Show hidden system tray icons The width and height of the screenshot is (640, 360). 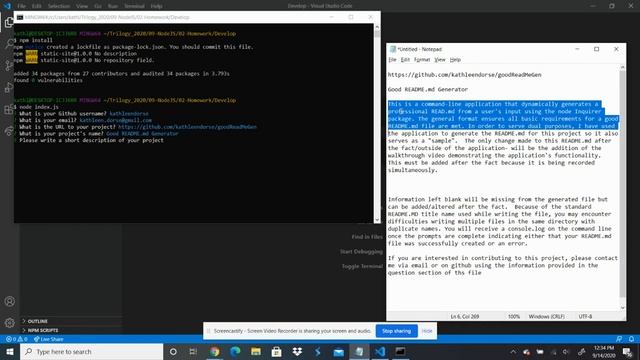[x=513, y=351]
